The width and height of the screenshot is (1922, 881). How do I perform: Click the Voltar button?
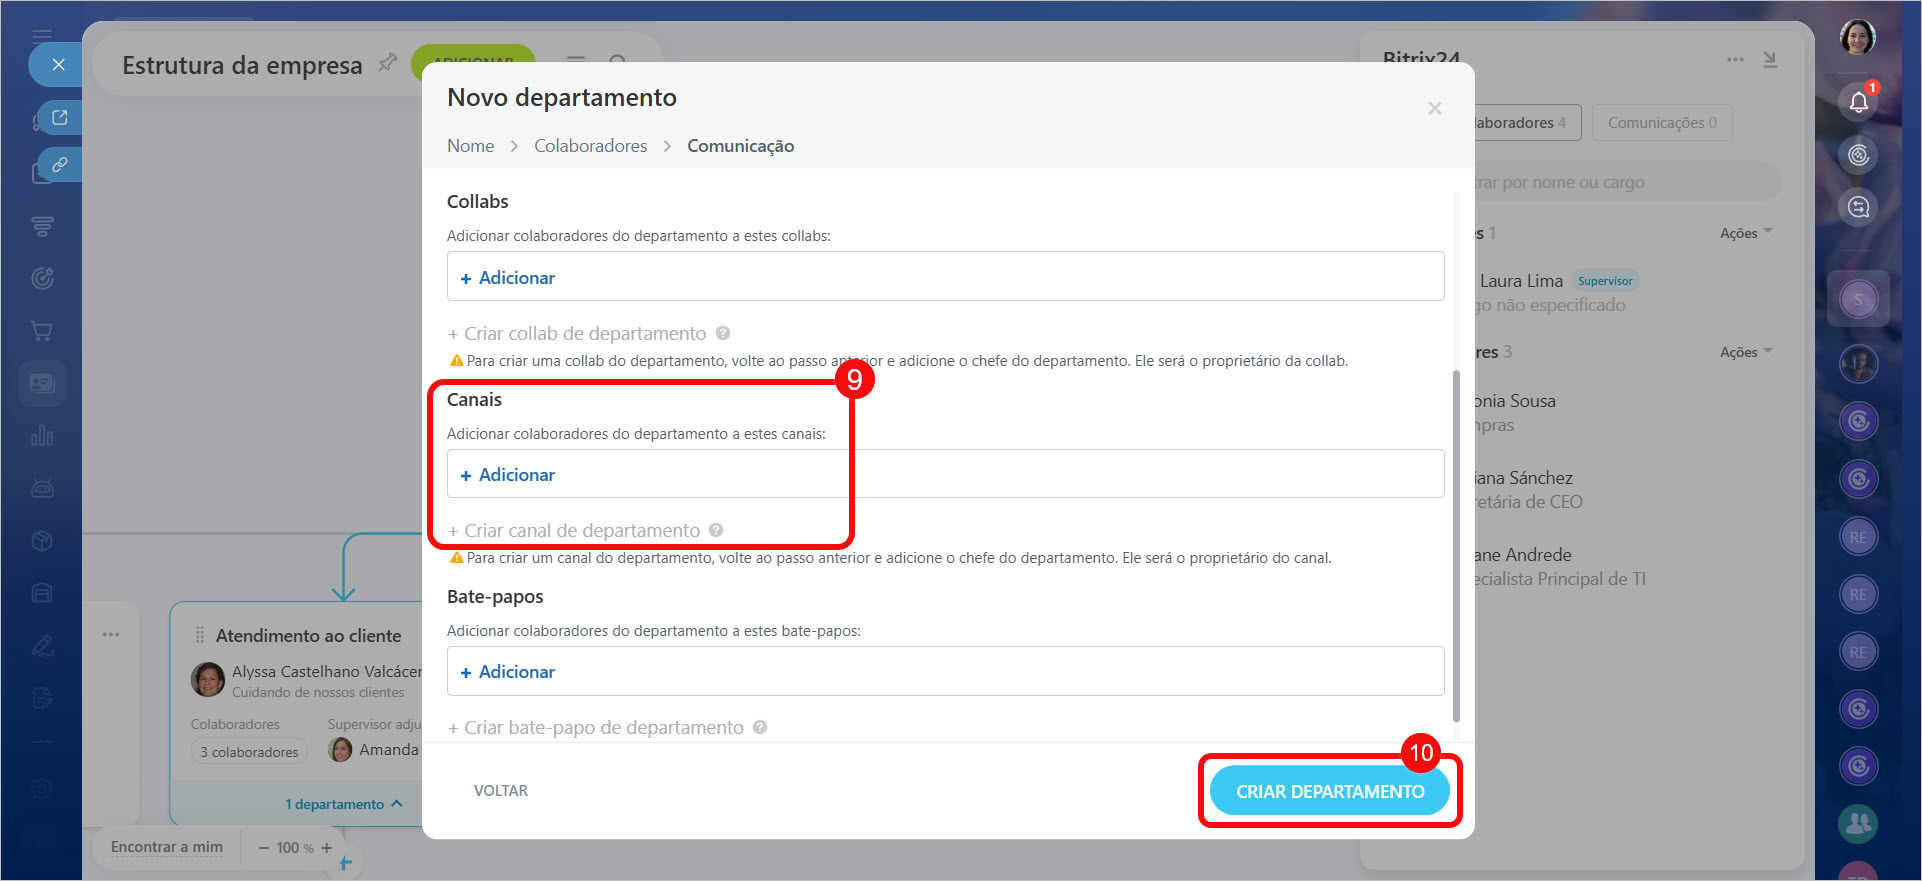500,791
